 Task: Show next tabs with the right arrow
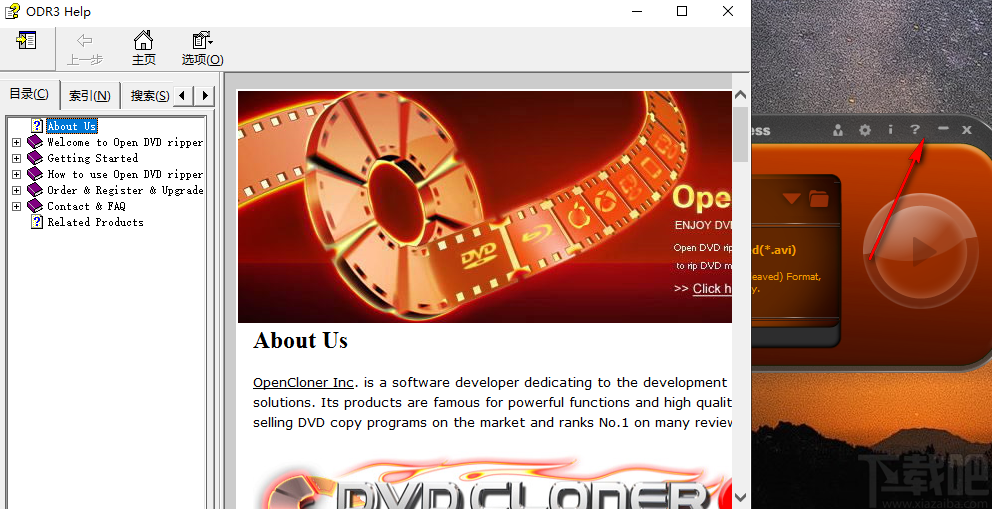click(204, 95)
